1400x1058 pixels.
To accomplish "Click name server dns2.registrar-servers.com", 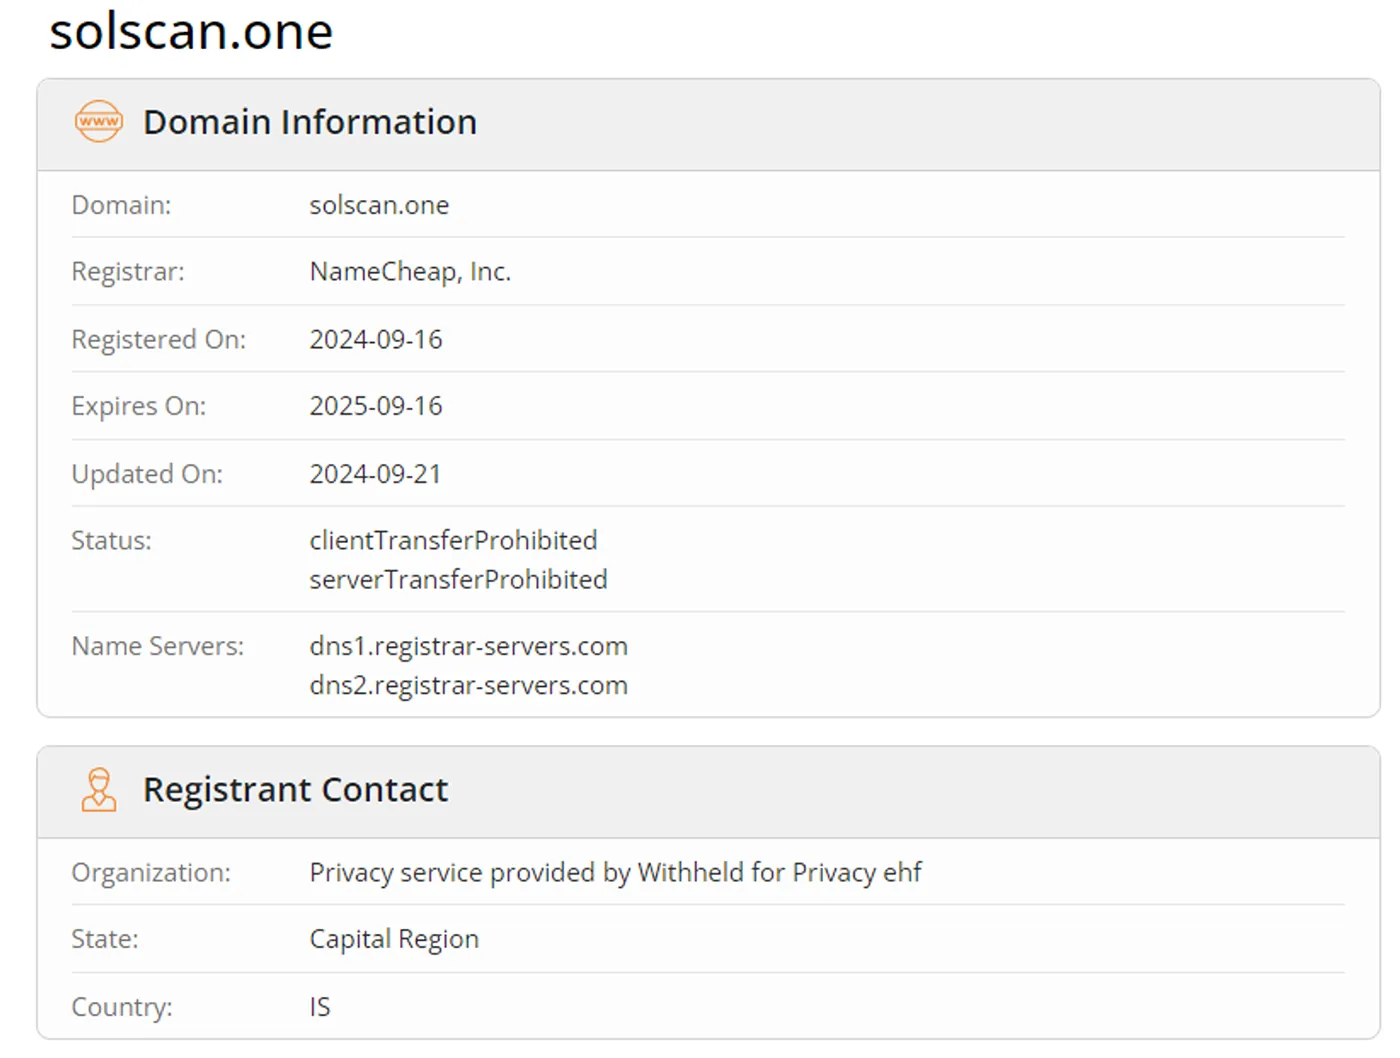I will 468,686.
